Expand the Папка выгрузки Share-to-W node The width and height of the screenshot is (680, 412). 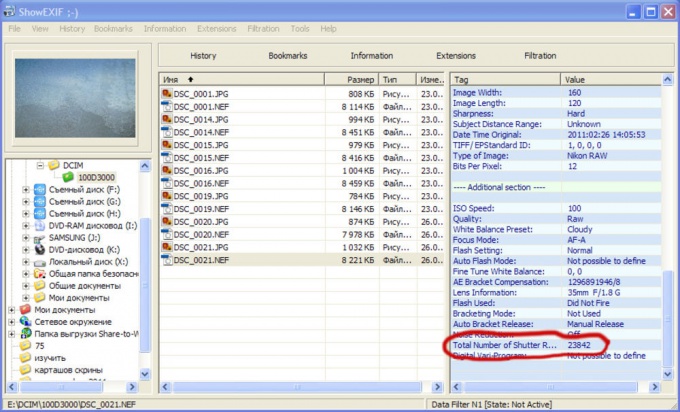pos(12,334)
